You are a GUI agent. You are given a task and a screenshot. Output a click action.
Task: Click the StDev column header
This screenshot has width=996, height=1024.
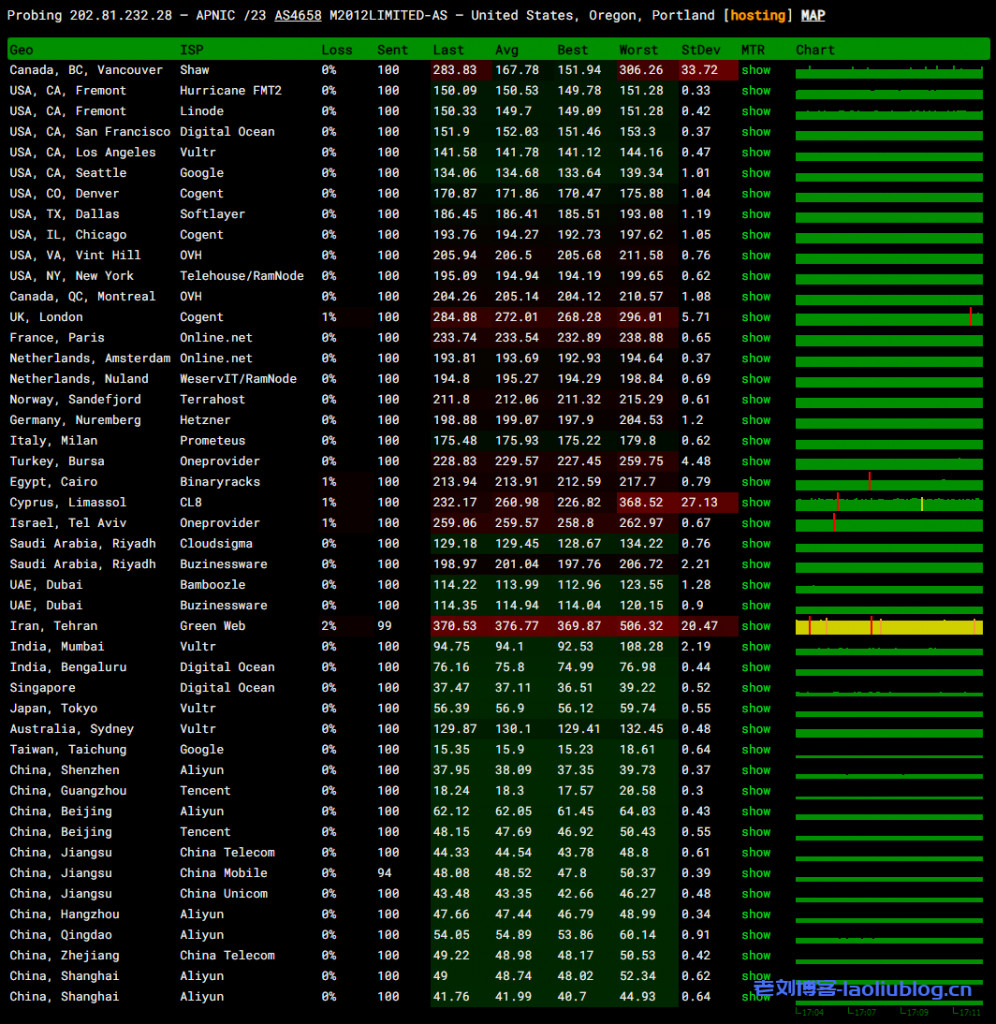click(x=700, y=50)
